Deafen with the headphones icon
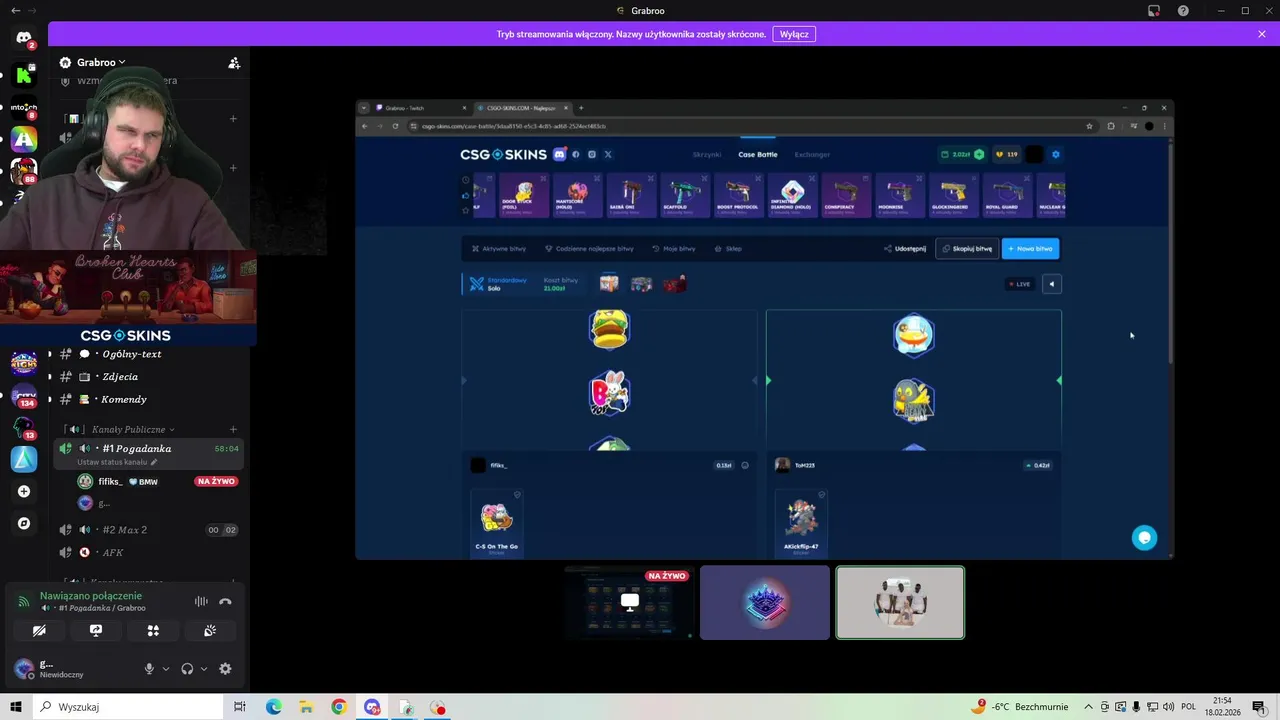Image resolution: width=1280 pixels, height=720 pixels. (x=187, y=669)
